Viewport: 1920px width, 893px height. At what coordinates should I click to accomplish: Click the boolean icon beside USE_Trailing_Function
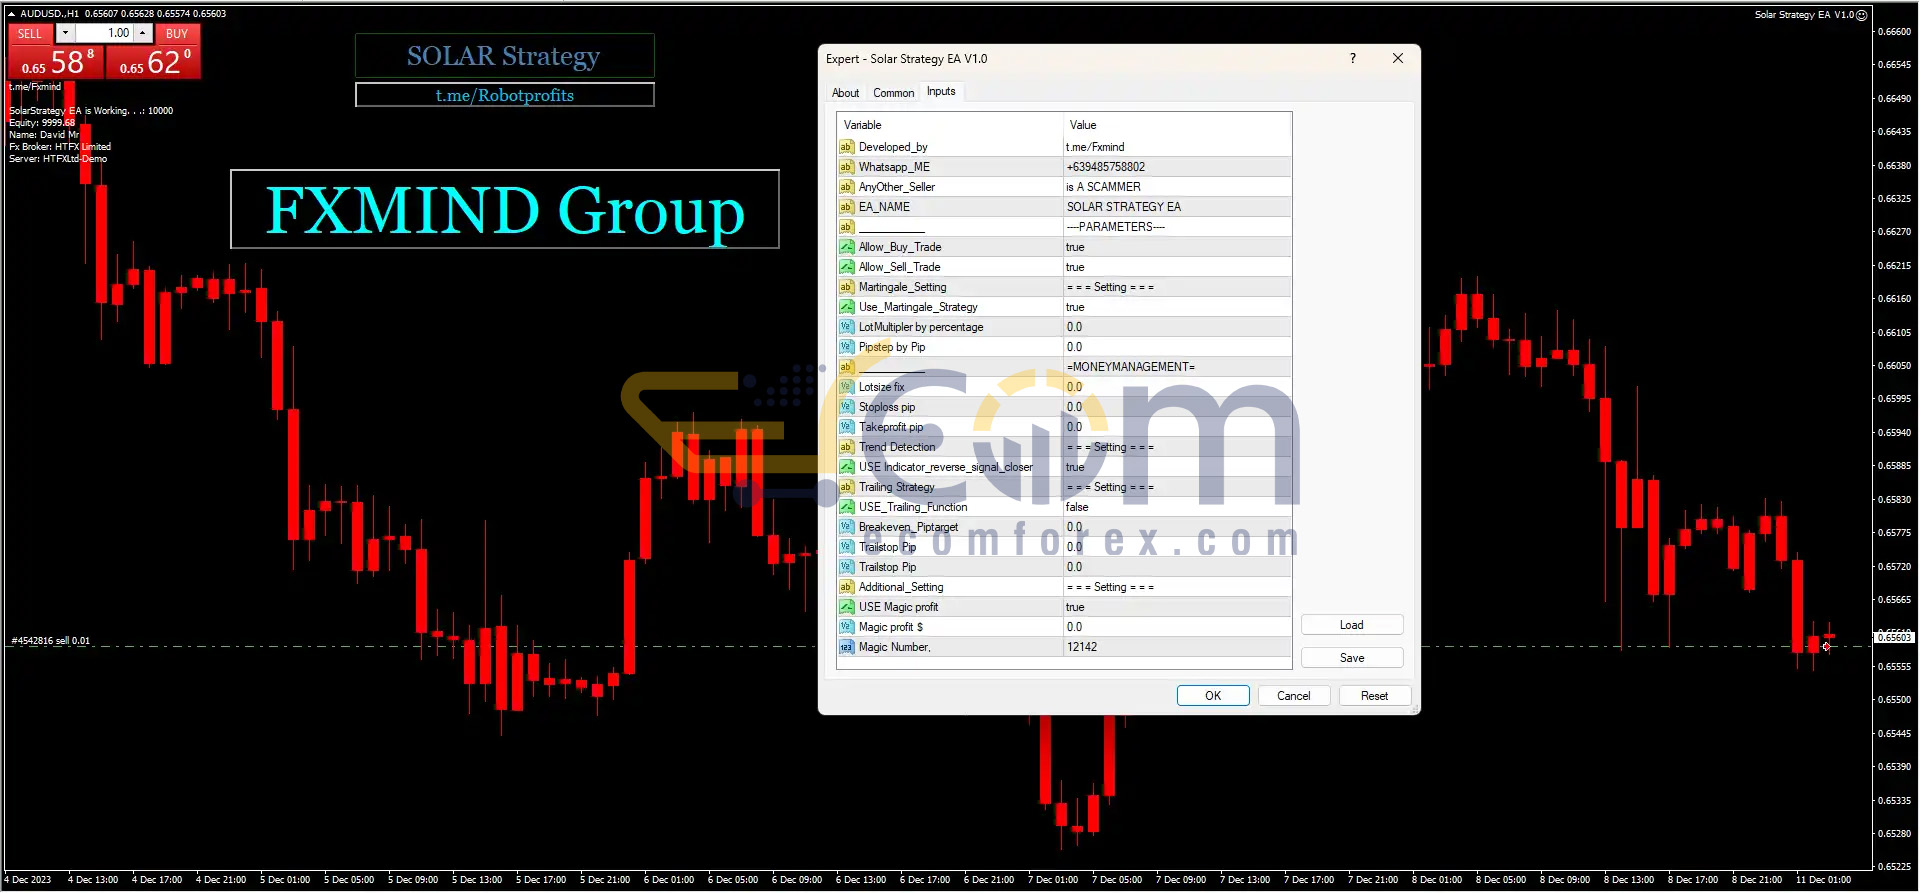click(846, 507)
